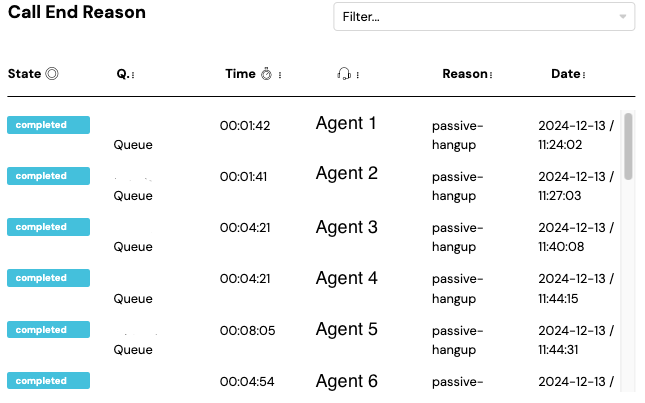Image resolution: width=645 pixels, height=403 pixels.
Task: Click the stopwatch icon beside Time
Action: 267,74
